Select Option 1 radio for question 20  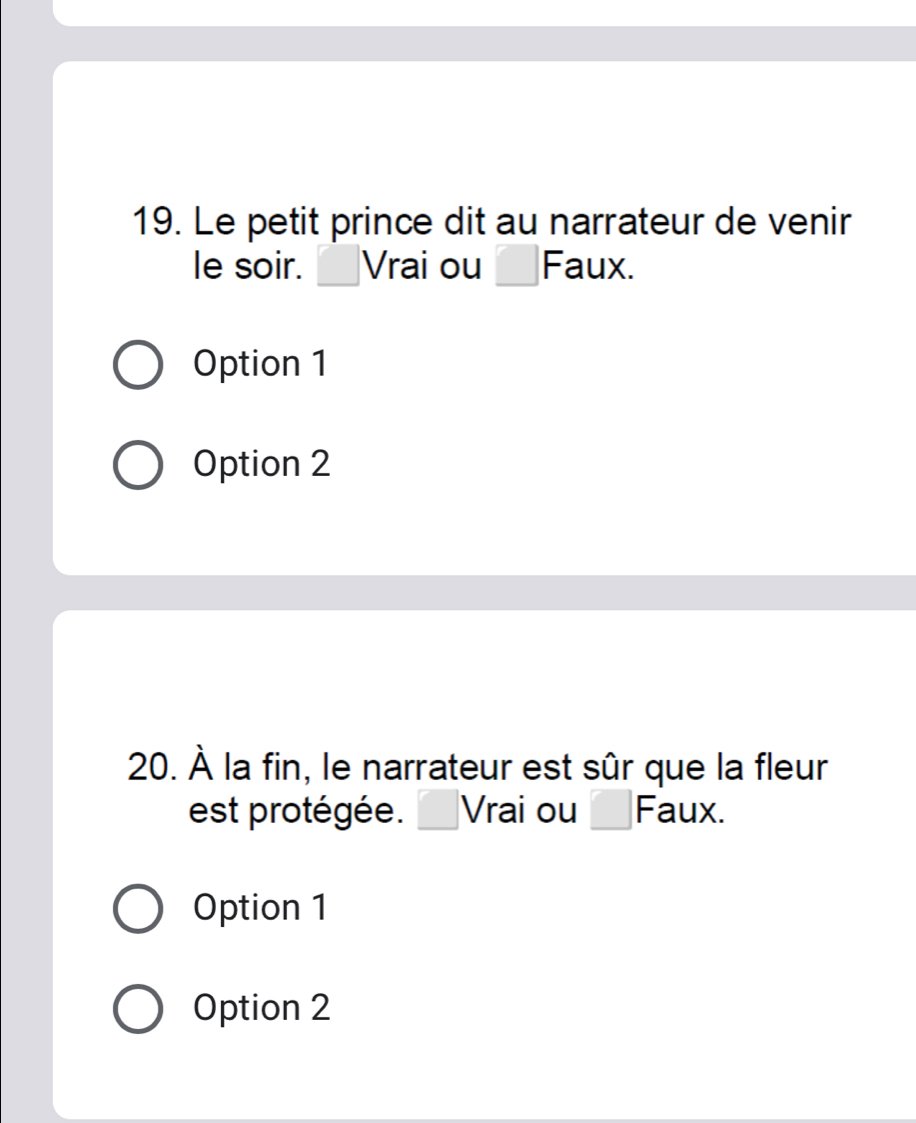coord(138,909)
